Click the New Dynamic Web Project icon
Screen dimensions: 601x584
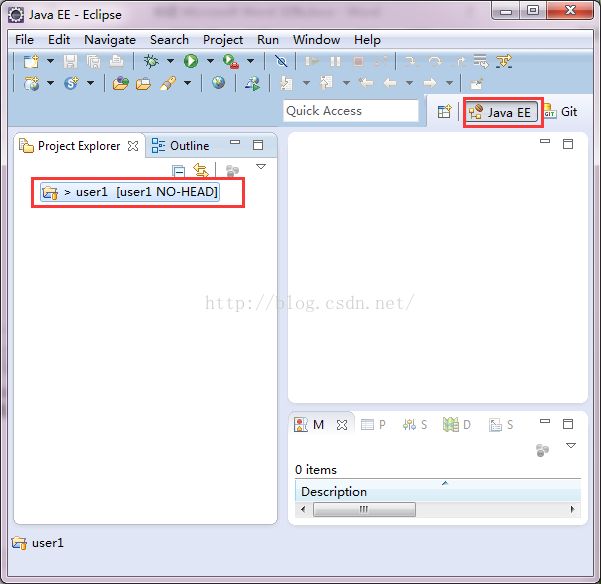click(x=31, y=83)
